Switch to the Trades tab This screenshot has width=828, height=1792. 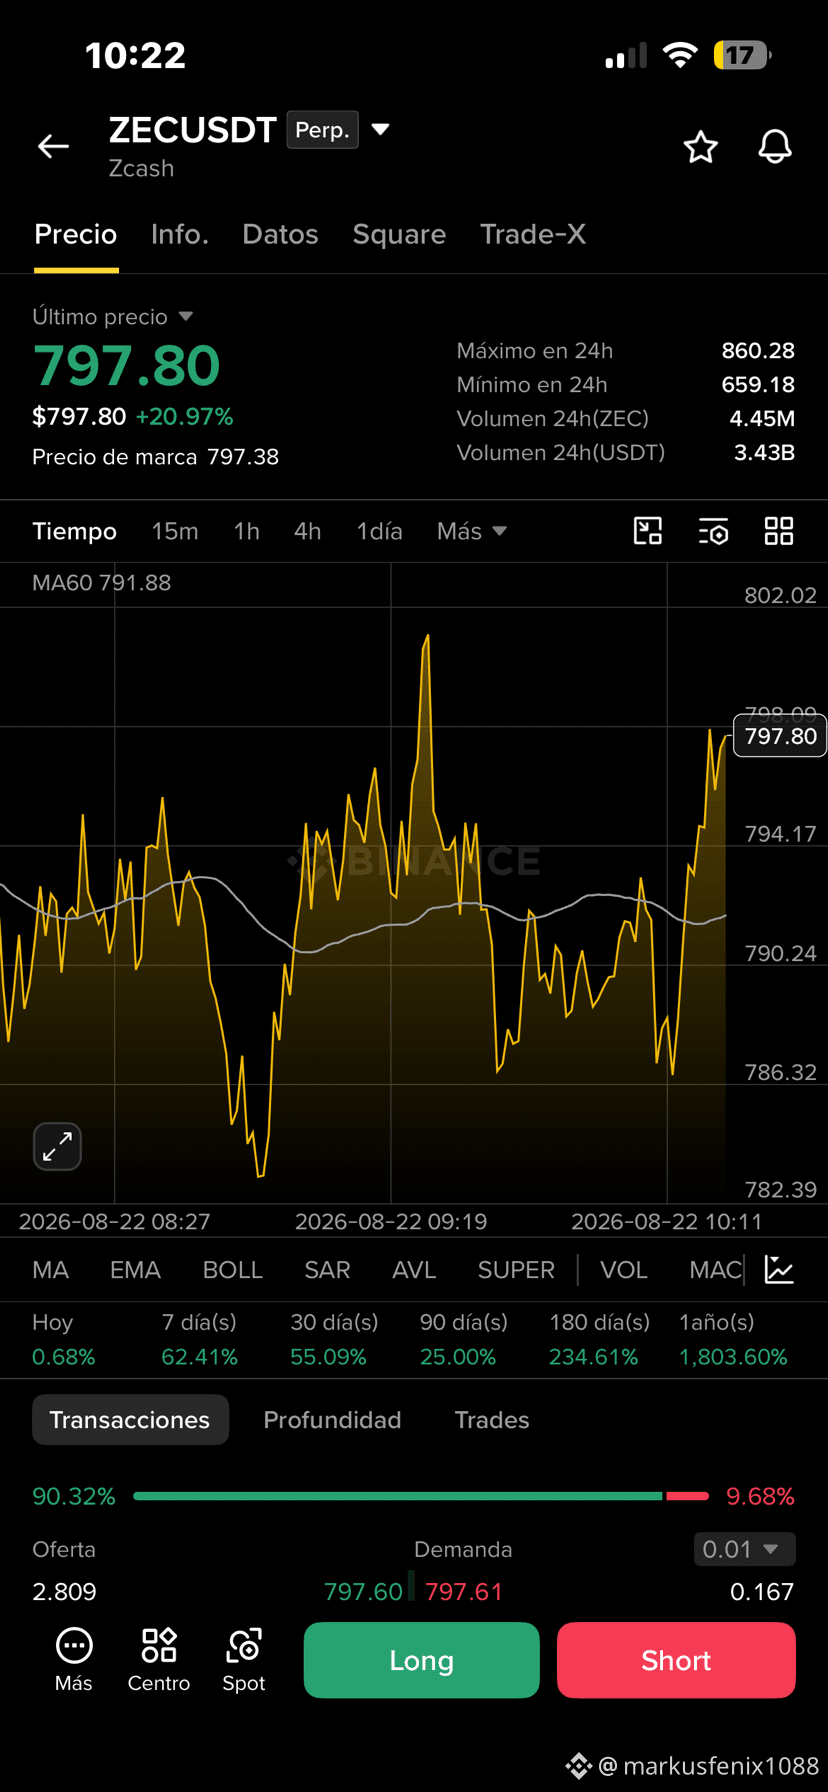492,1420
